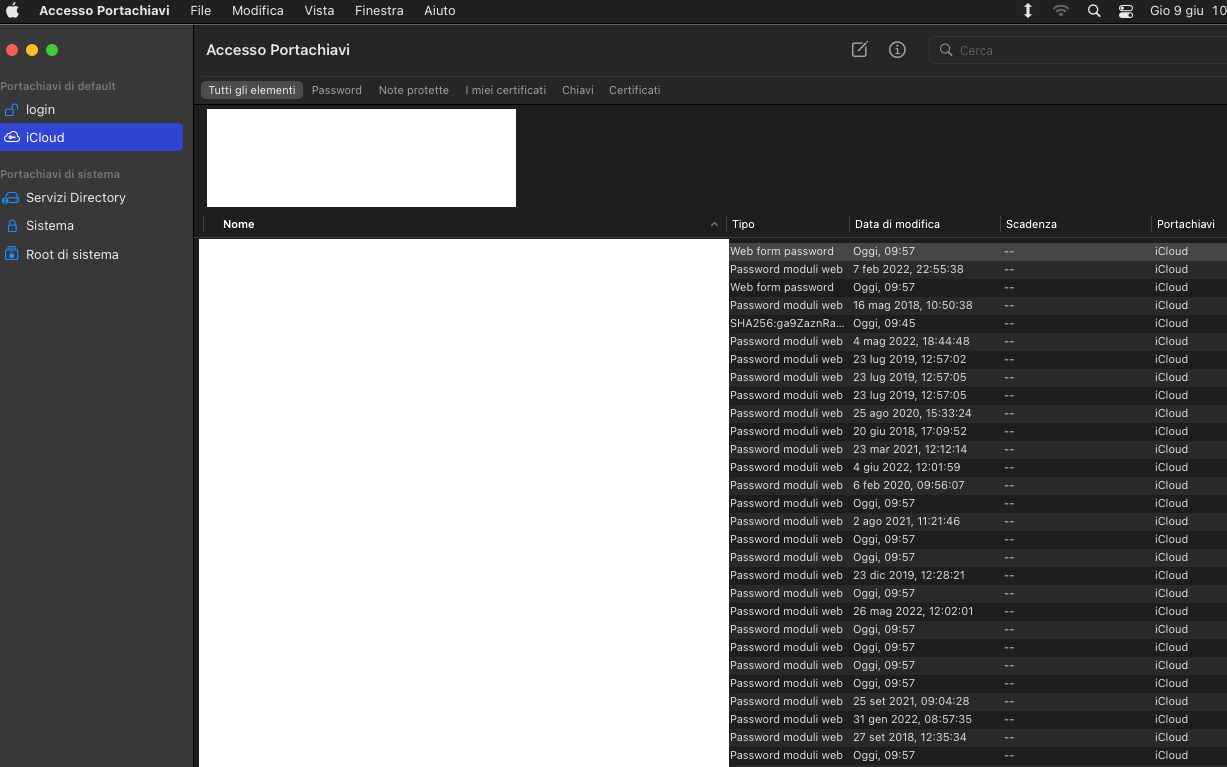Click the magnifier icon in search field
1227x767 pixels.
point(946,50)
